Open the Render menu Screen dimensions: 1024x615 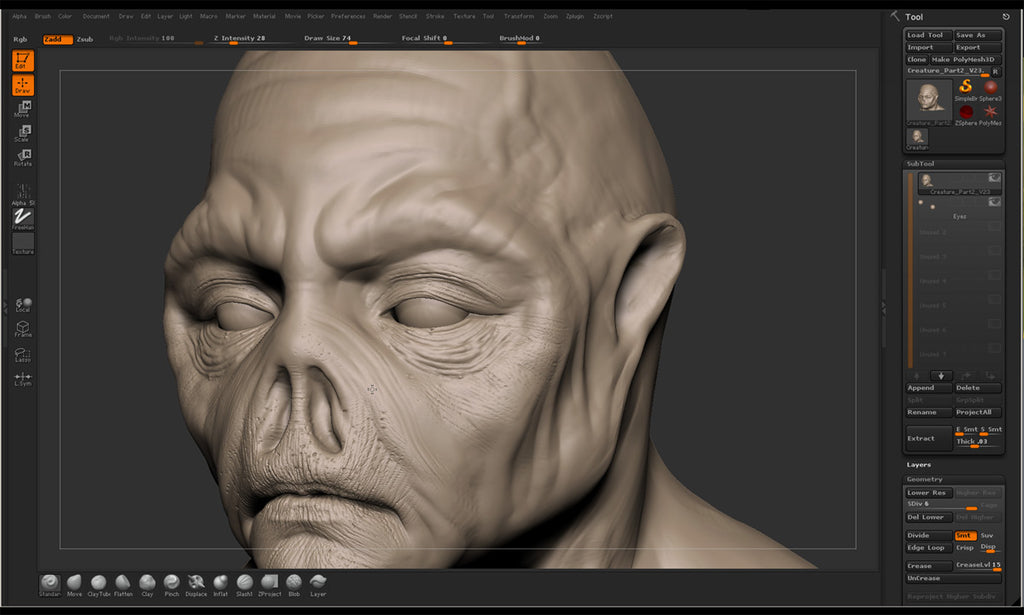[382, 16]
